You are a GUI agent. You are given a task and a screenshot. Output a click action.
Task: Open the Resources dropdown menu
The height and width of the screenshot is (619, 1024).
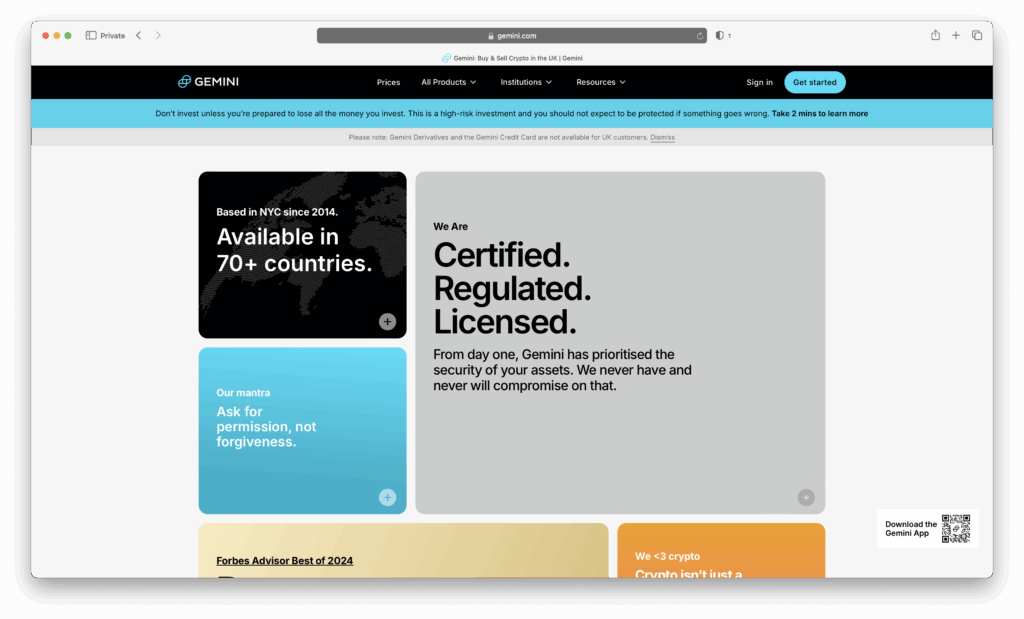(x=601, y=82)
